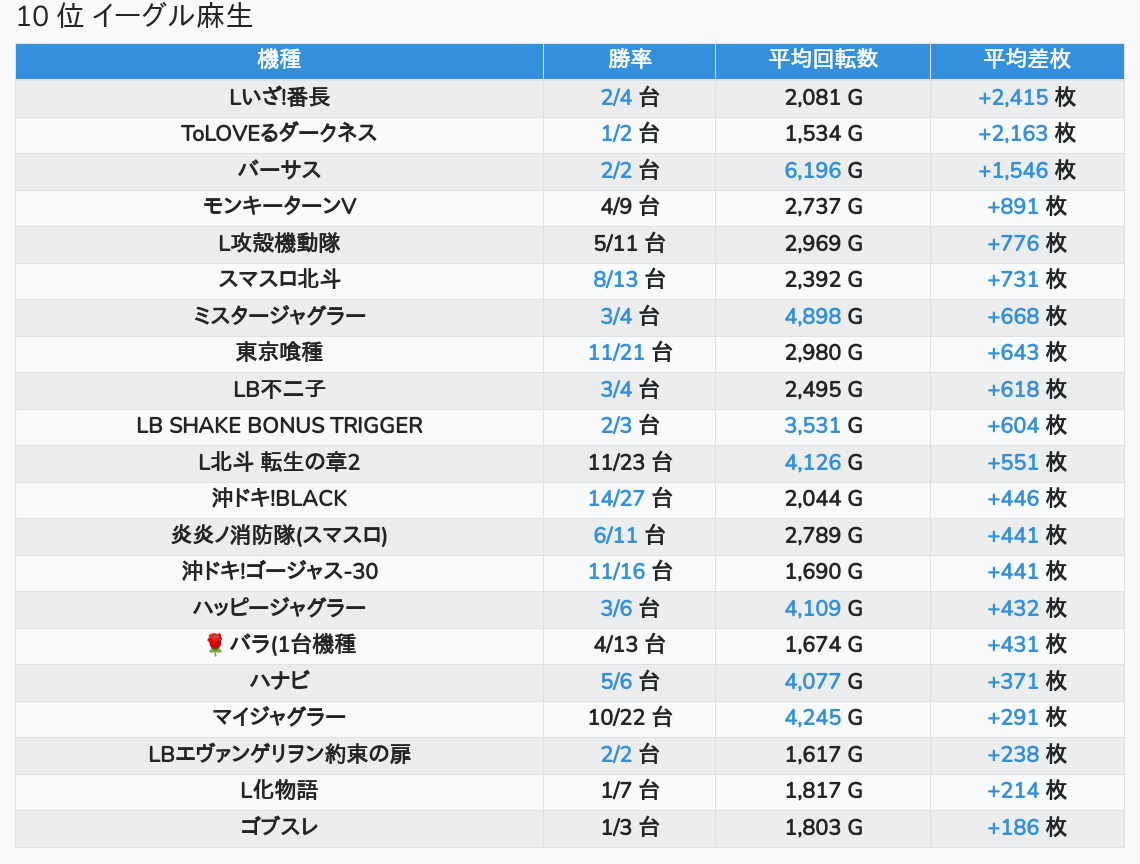This screenshot has width=1140, height=864.
Task: Select the 5/6 win rate for ハナビ
Action: coord(629,682)
